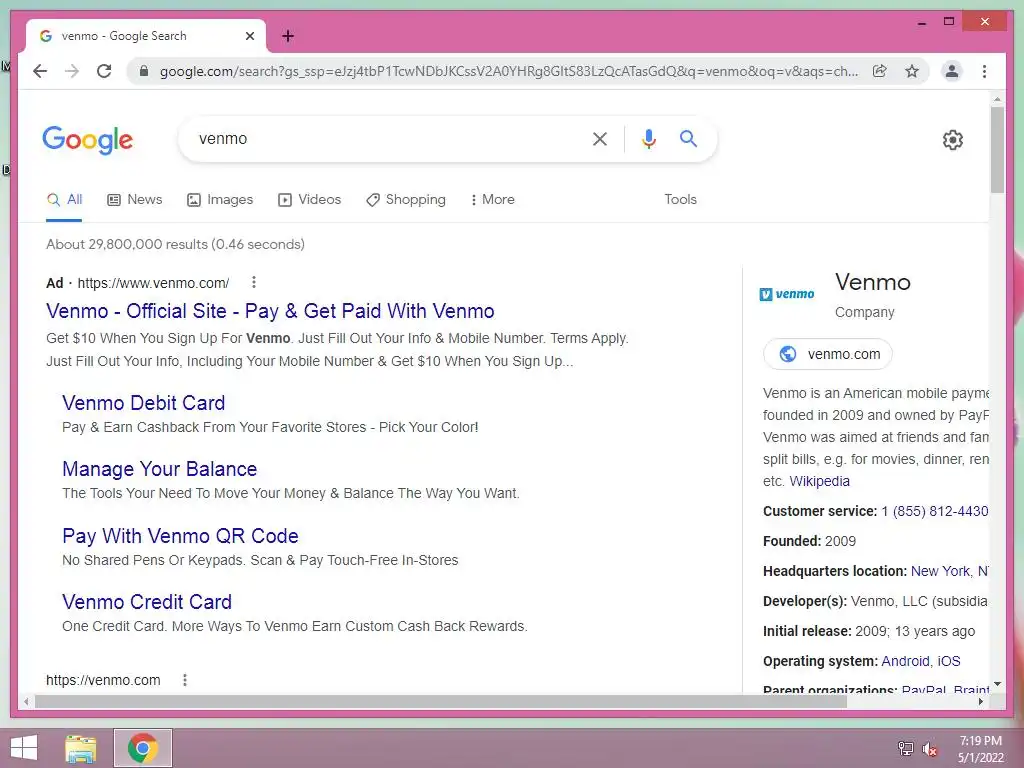Switch to the Shopping tab

[406, 200]
